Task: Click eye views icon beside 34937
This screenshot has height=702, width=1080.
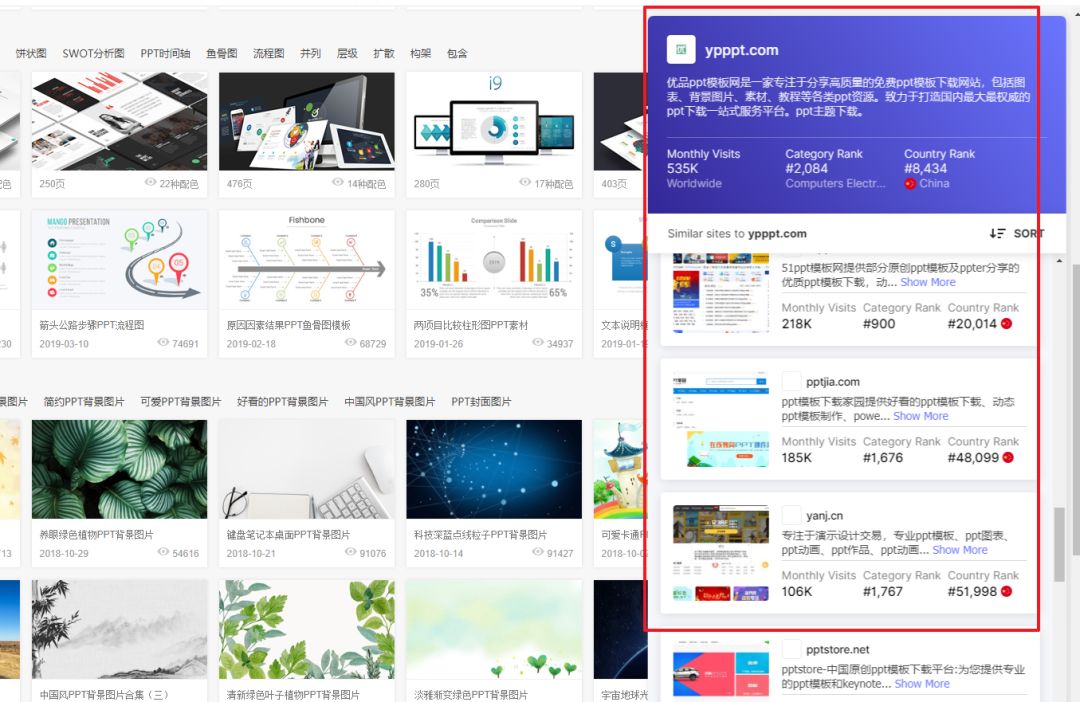Action: pyautogui.click(x=538, y=342)
